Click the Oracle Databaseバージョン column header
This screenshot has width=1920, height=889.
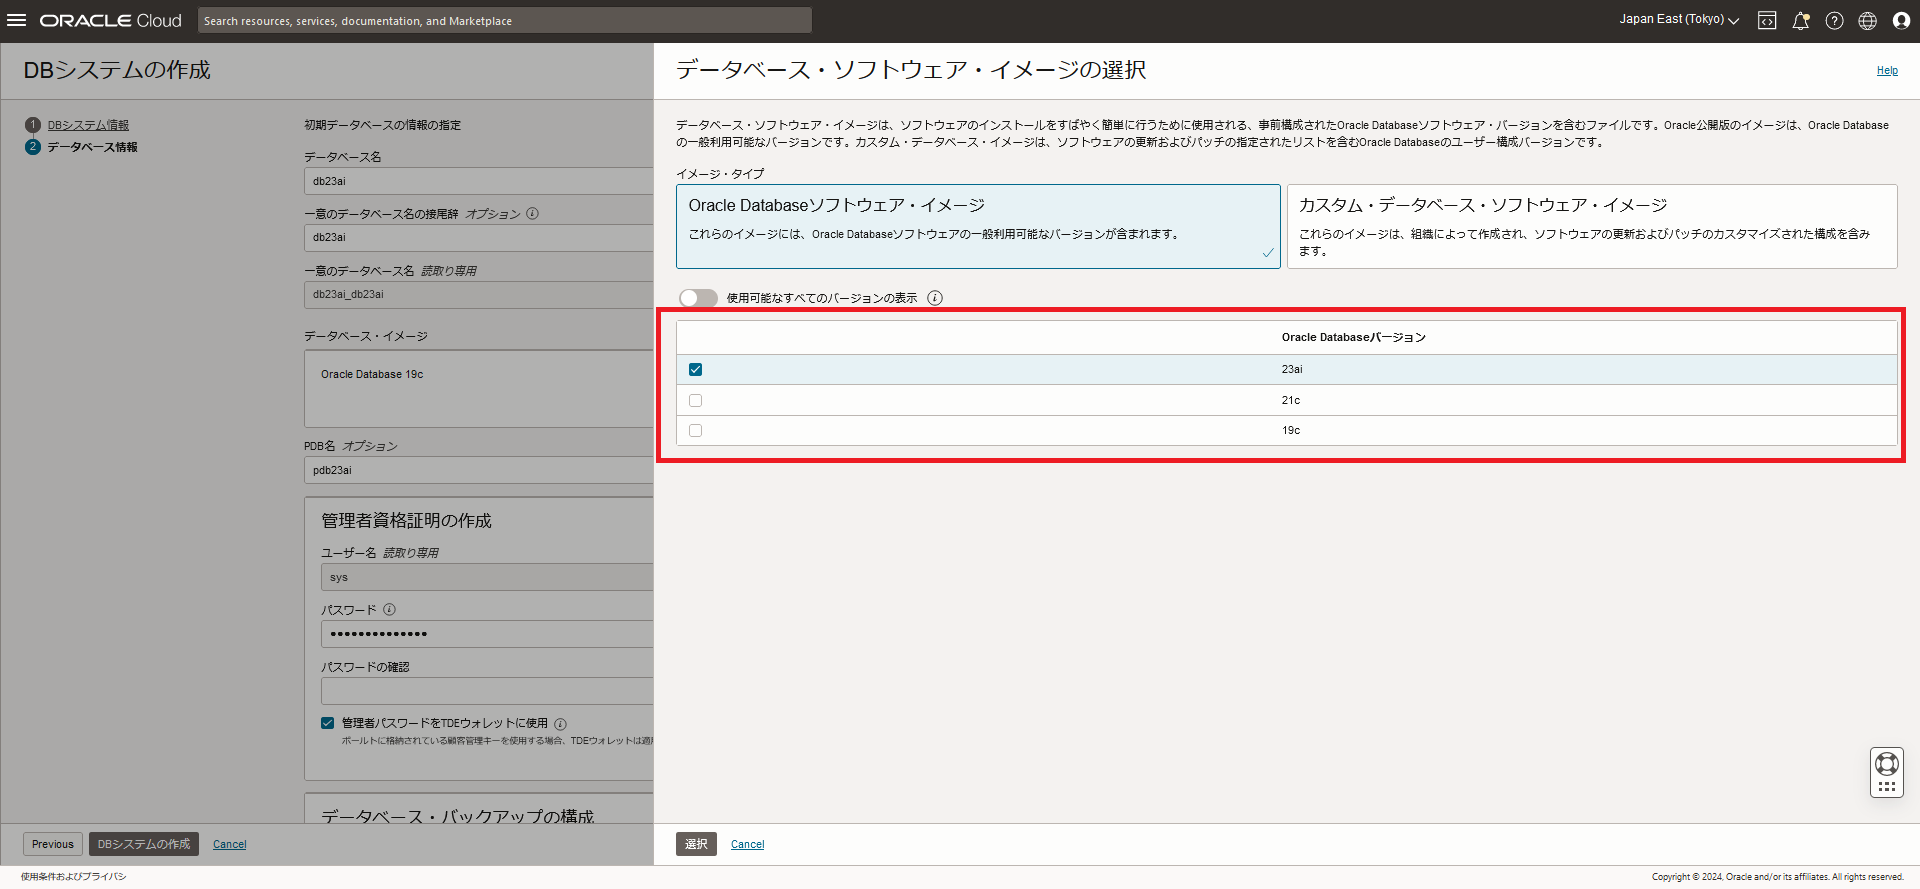coord(1354,337)
